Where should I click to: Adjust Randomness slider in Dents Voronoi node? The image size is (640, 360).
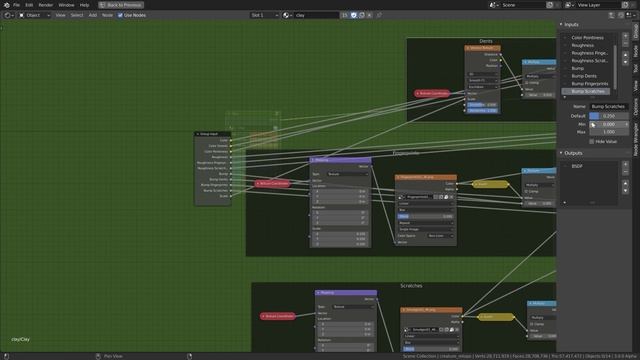pos(482,111)
